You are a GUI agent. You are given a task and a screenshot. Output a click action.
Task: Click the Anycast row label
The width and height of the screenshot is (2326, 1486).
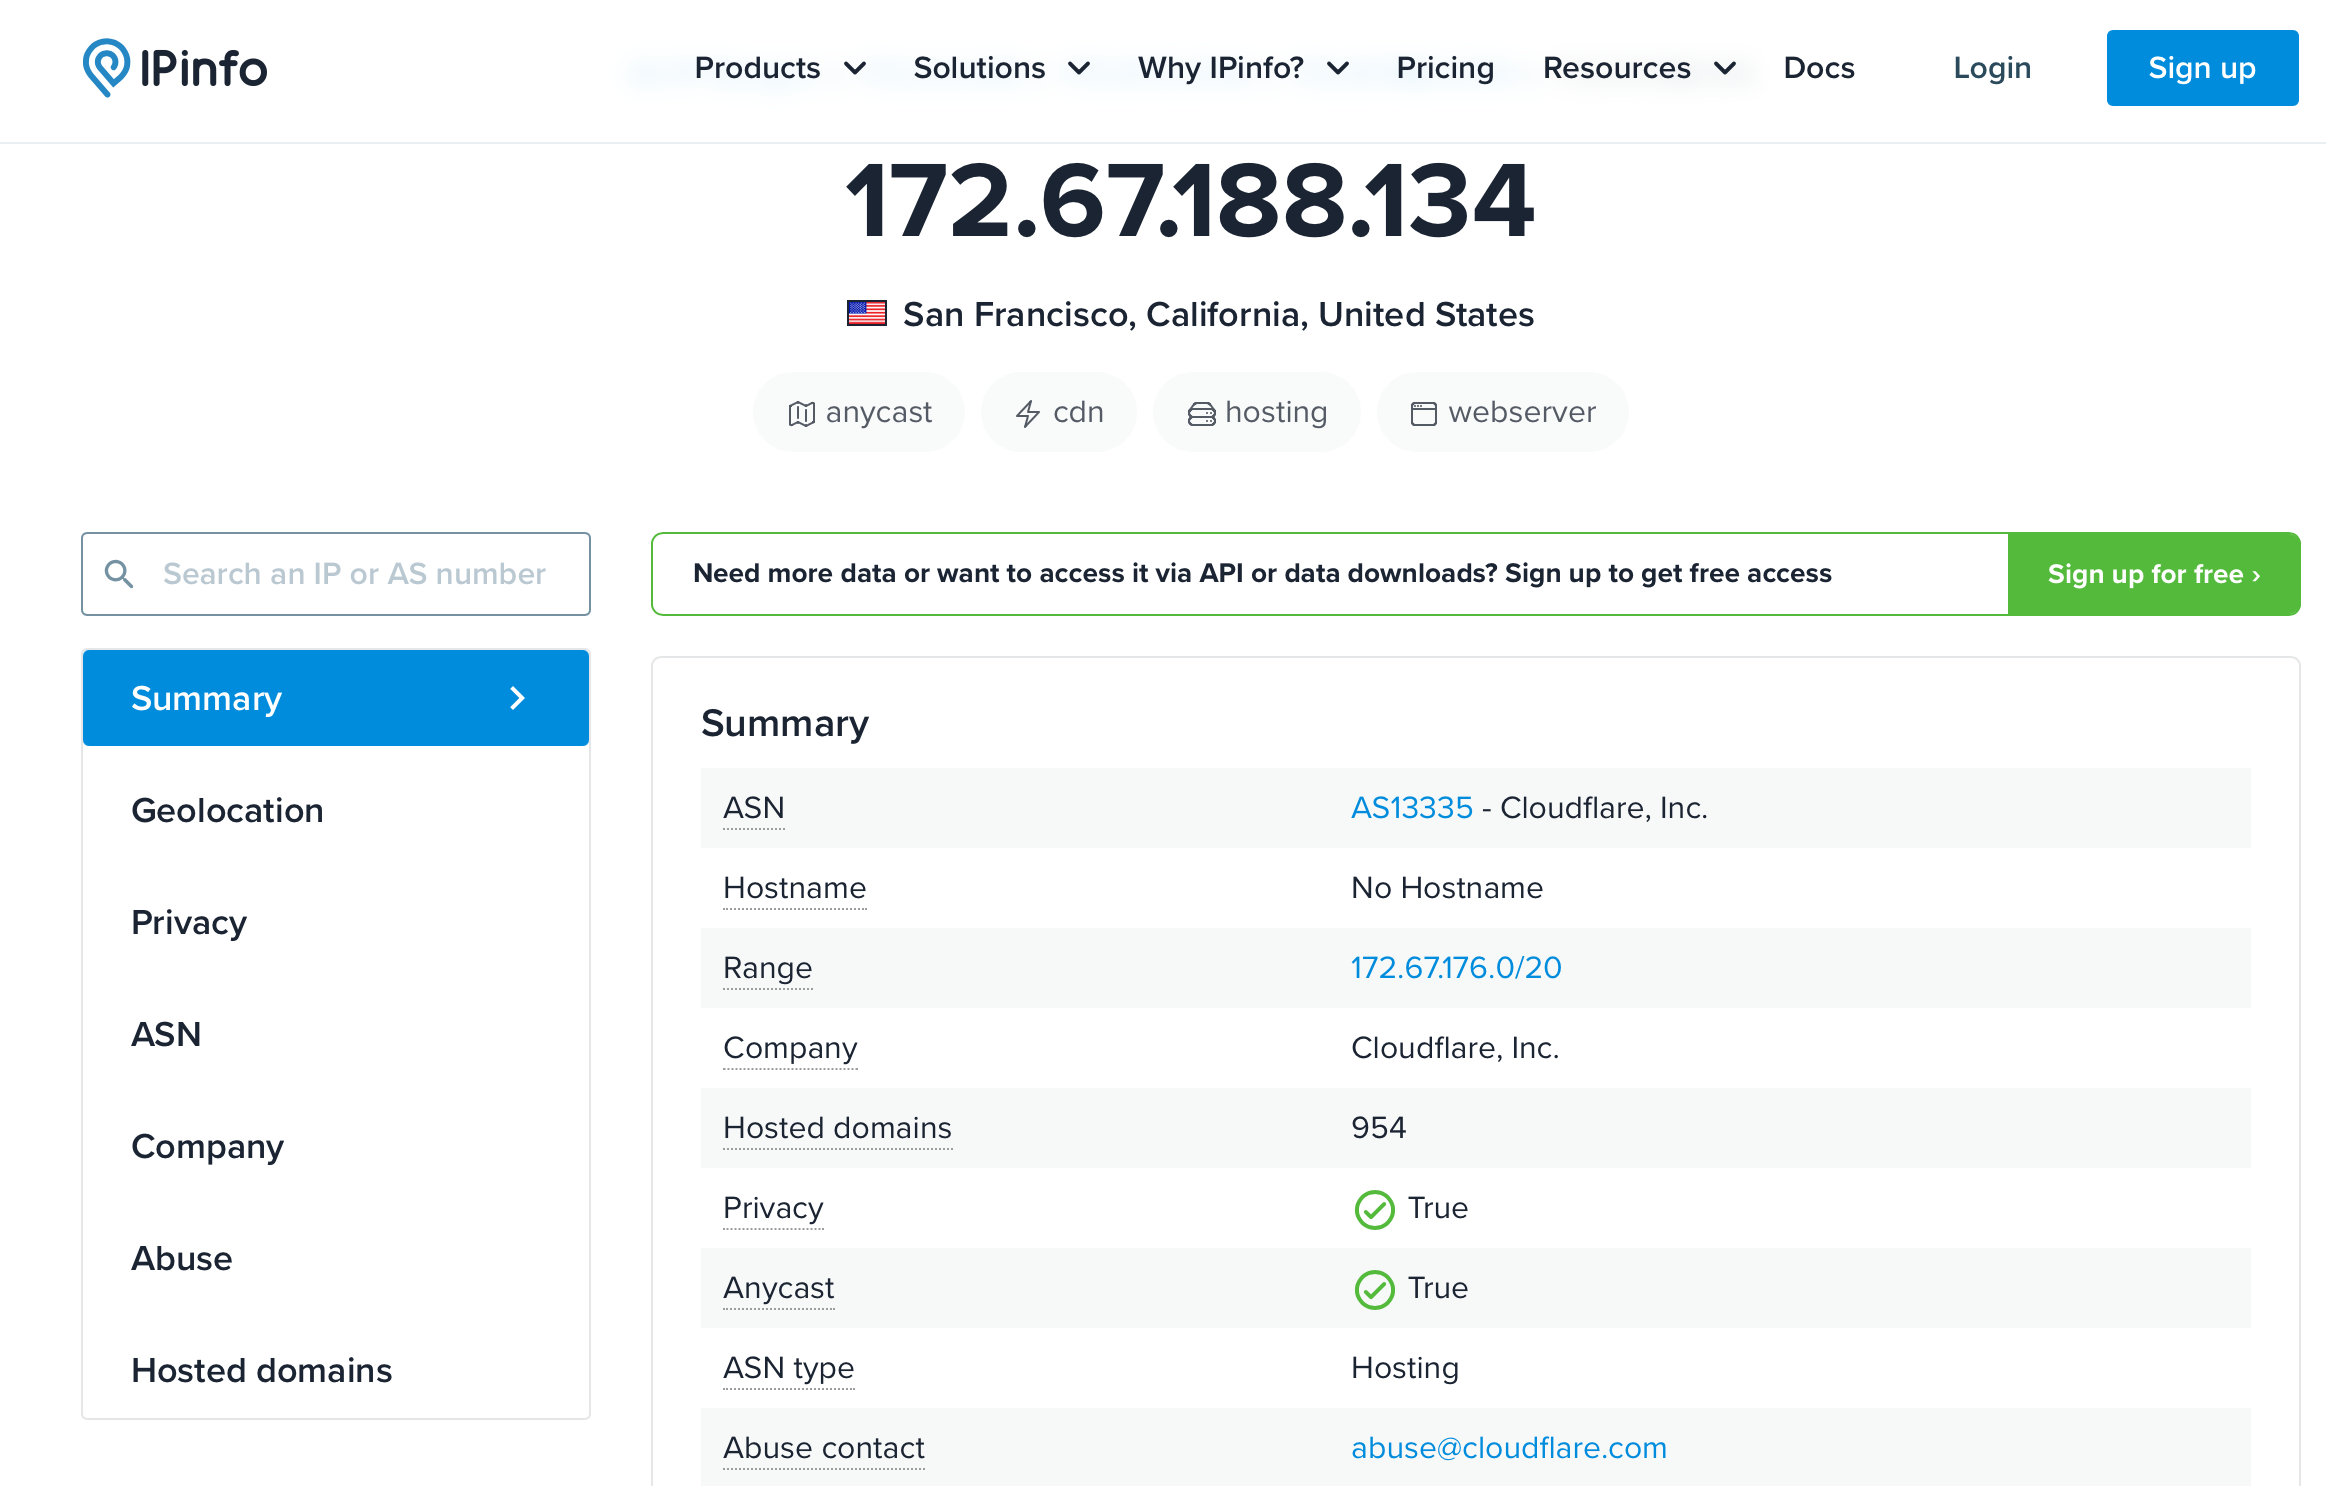(x=779, y=1288)
